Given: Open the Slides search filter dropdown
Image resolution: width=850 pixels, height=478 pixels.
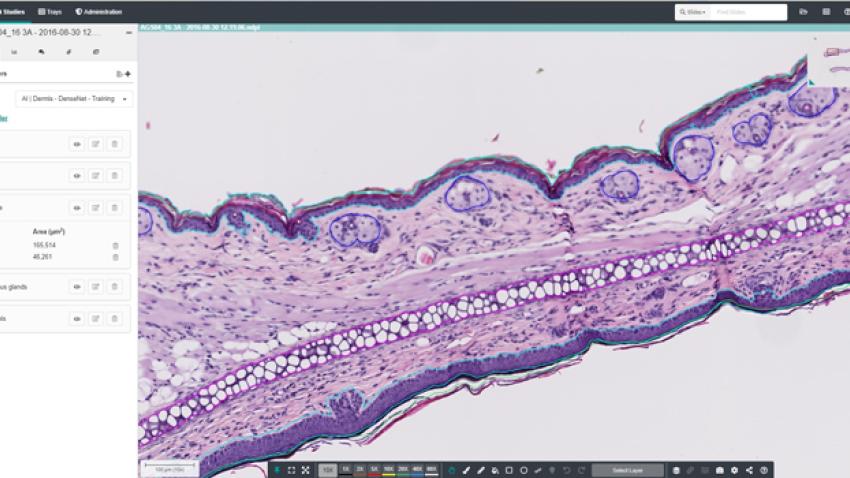Looking at the screenshot, I should [696, 12].
